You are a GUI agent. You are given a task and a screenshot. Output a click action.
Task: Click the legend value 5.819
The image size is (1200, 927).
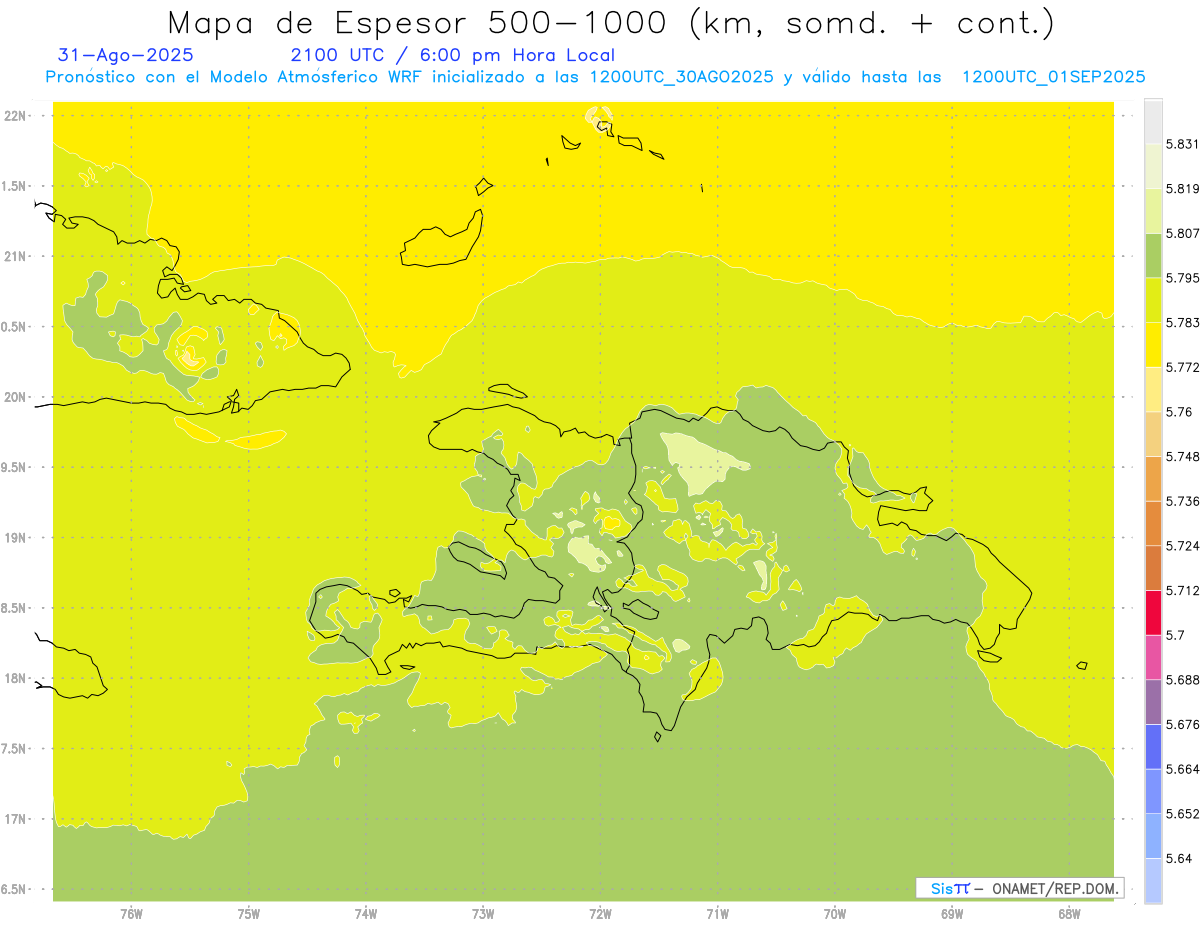pyautogui.click(x=1184, y=189)
